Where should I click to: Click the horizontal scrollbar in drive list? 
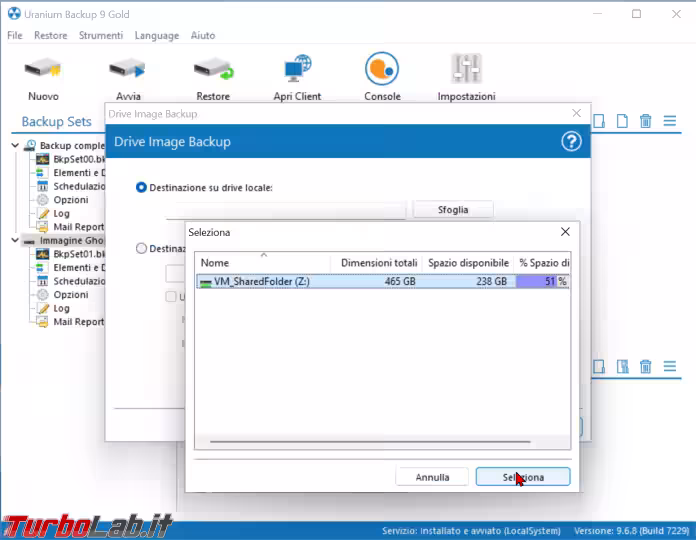[x=370, y=441]
